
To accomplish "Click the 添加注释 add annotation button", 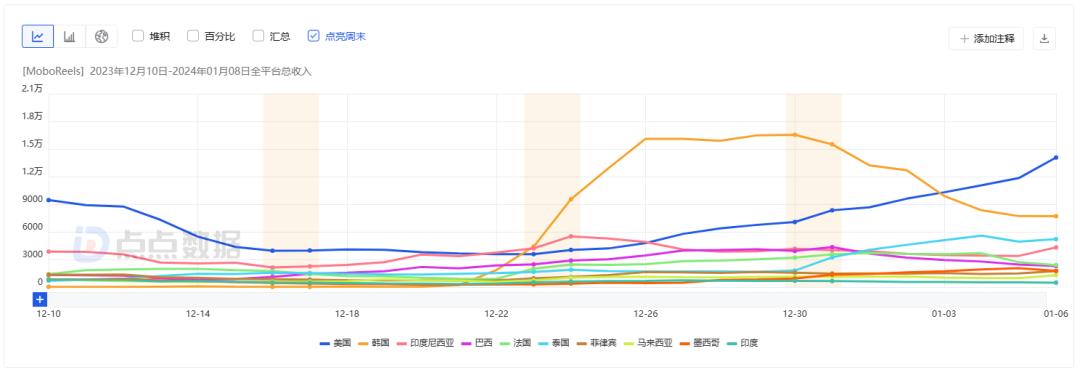I will [986, 39].
